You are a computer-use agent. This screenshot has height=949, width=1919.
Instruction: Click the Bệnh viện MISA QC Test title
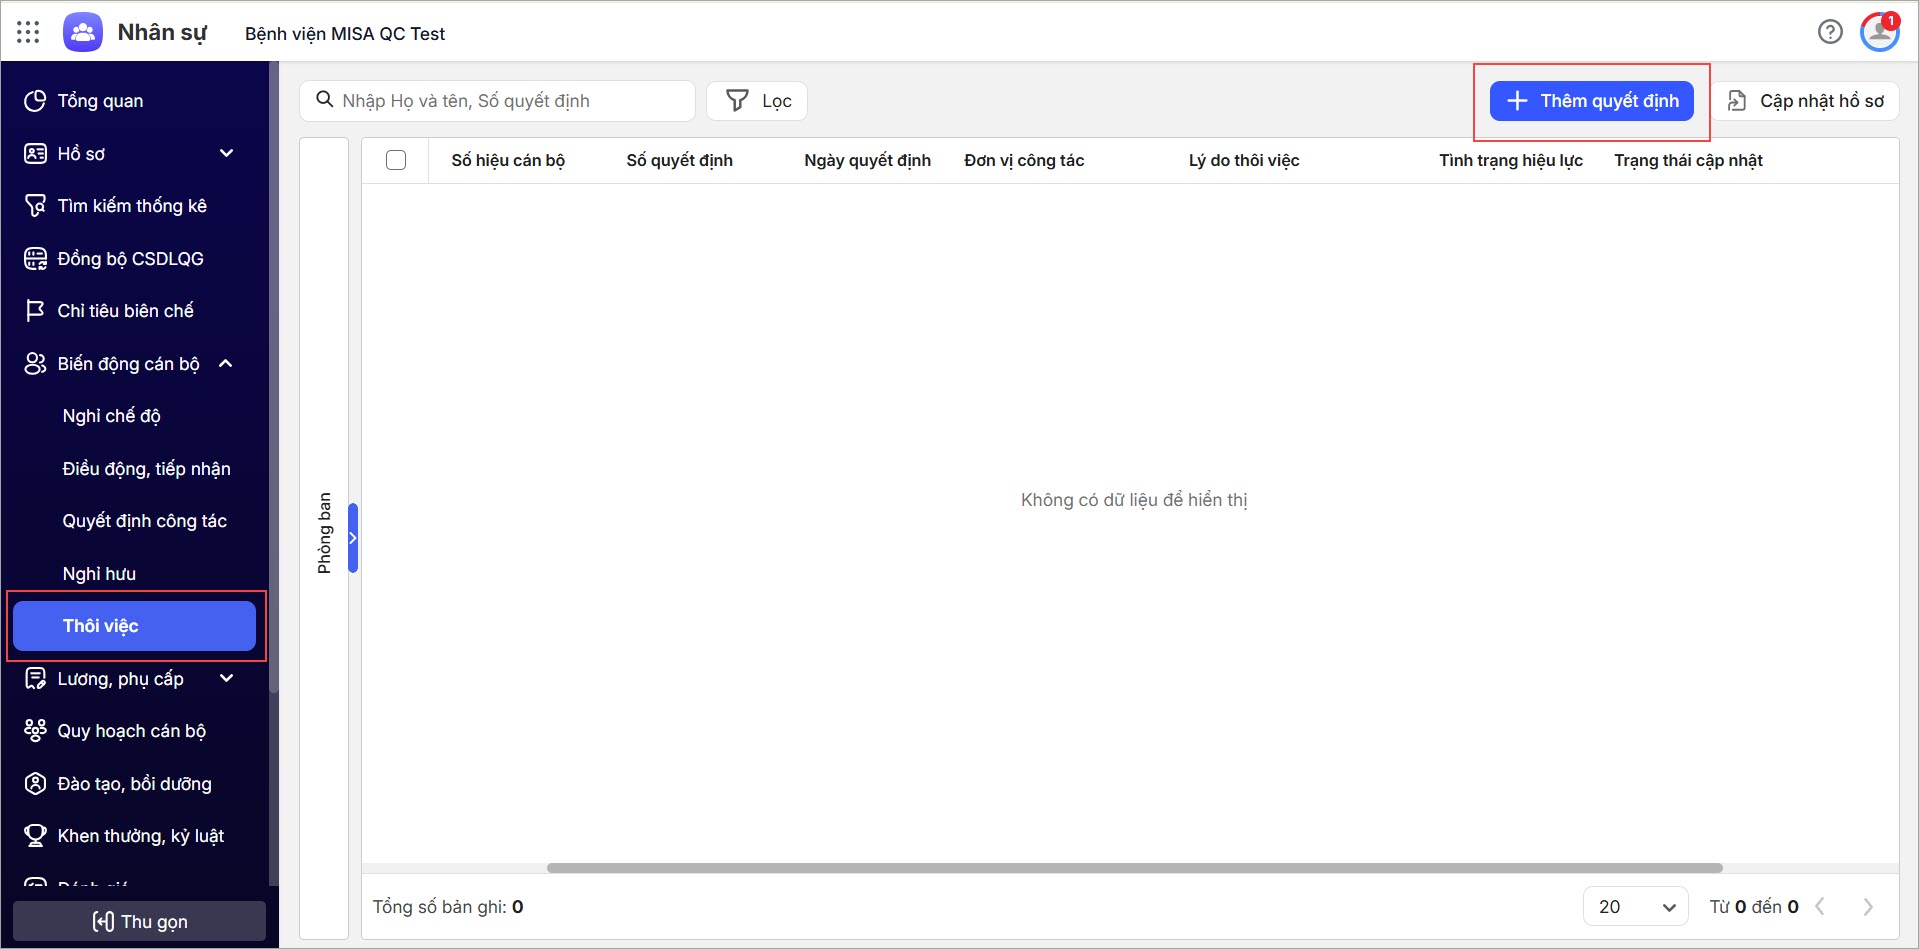tap(345, 33)
